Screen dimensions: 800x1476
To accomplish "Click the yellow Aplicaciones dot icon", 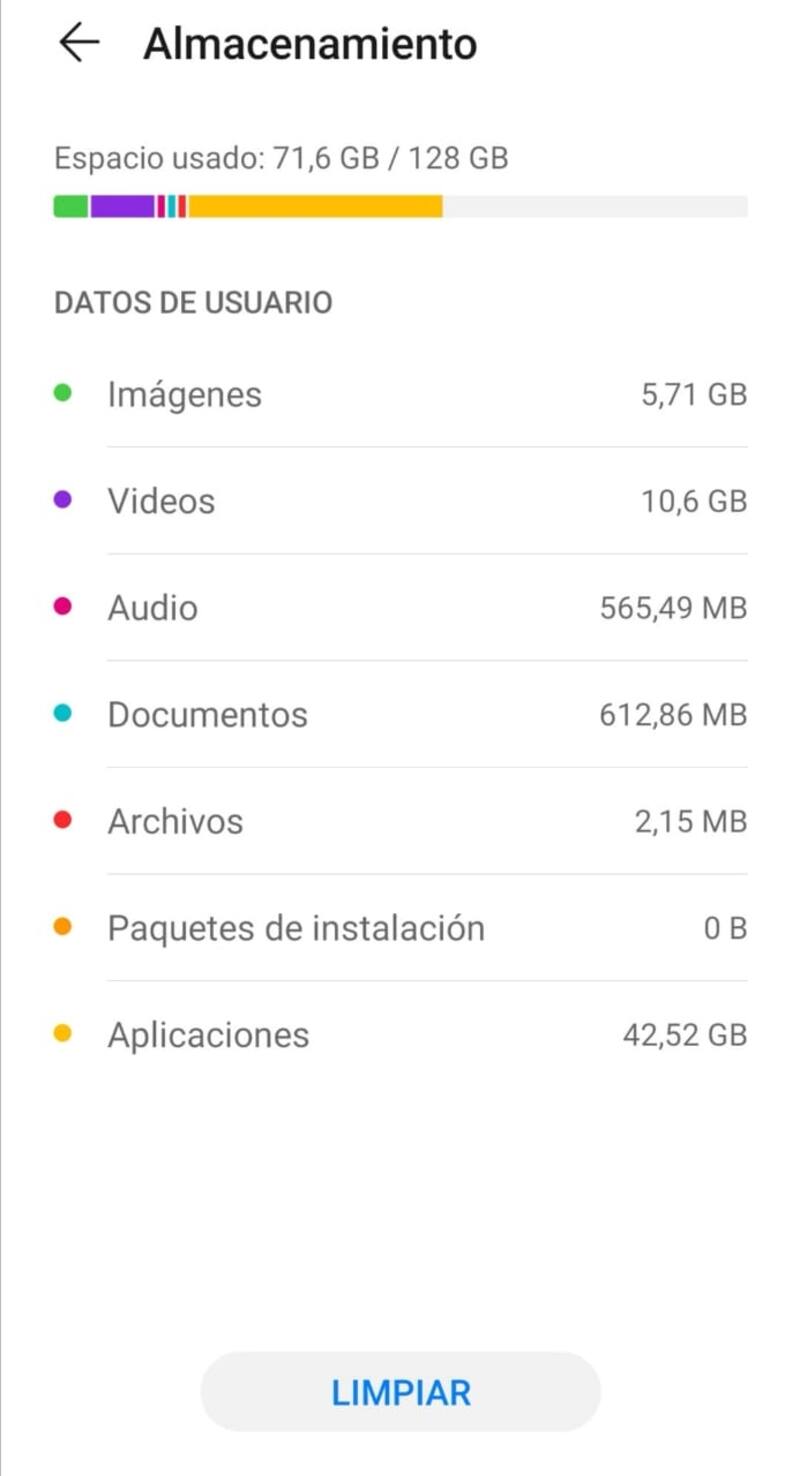I will (62, 1034).
